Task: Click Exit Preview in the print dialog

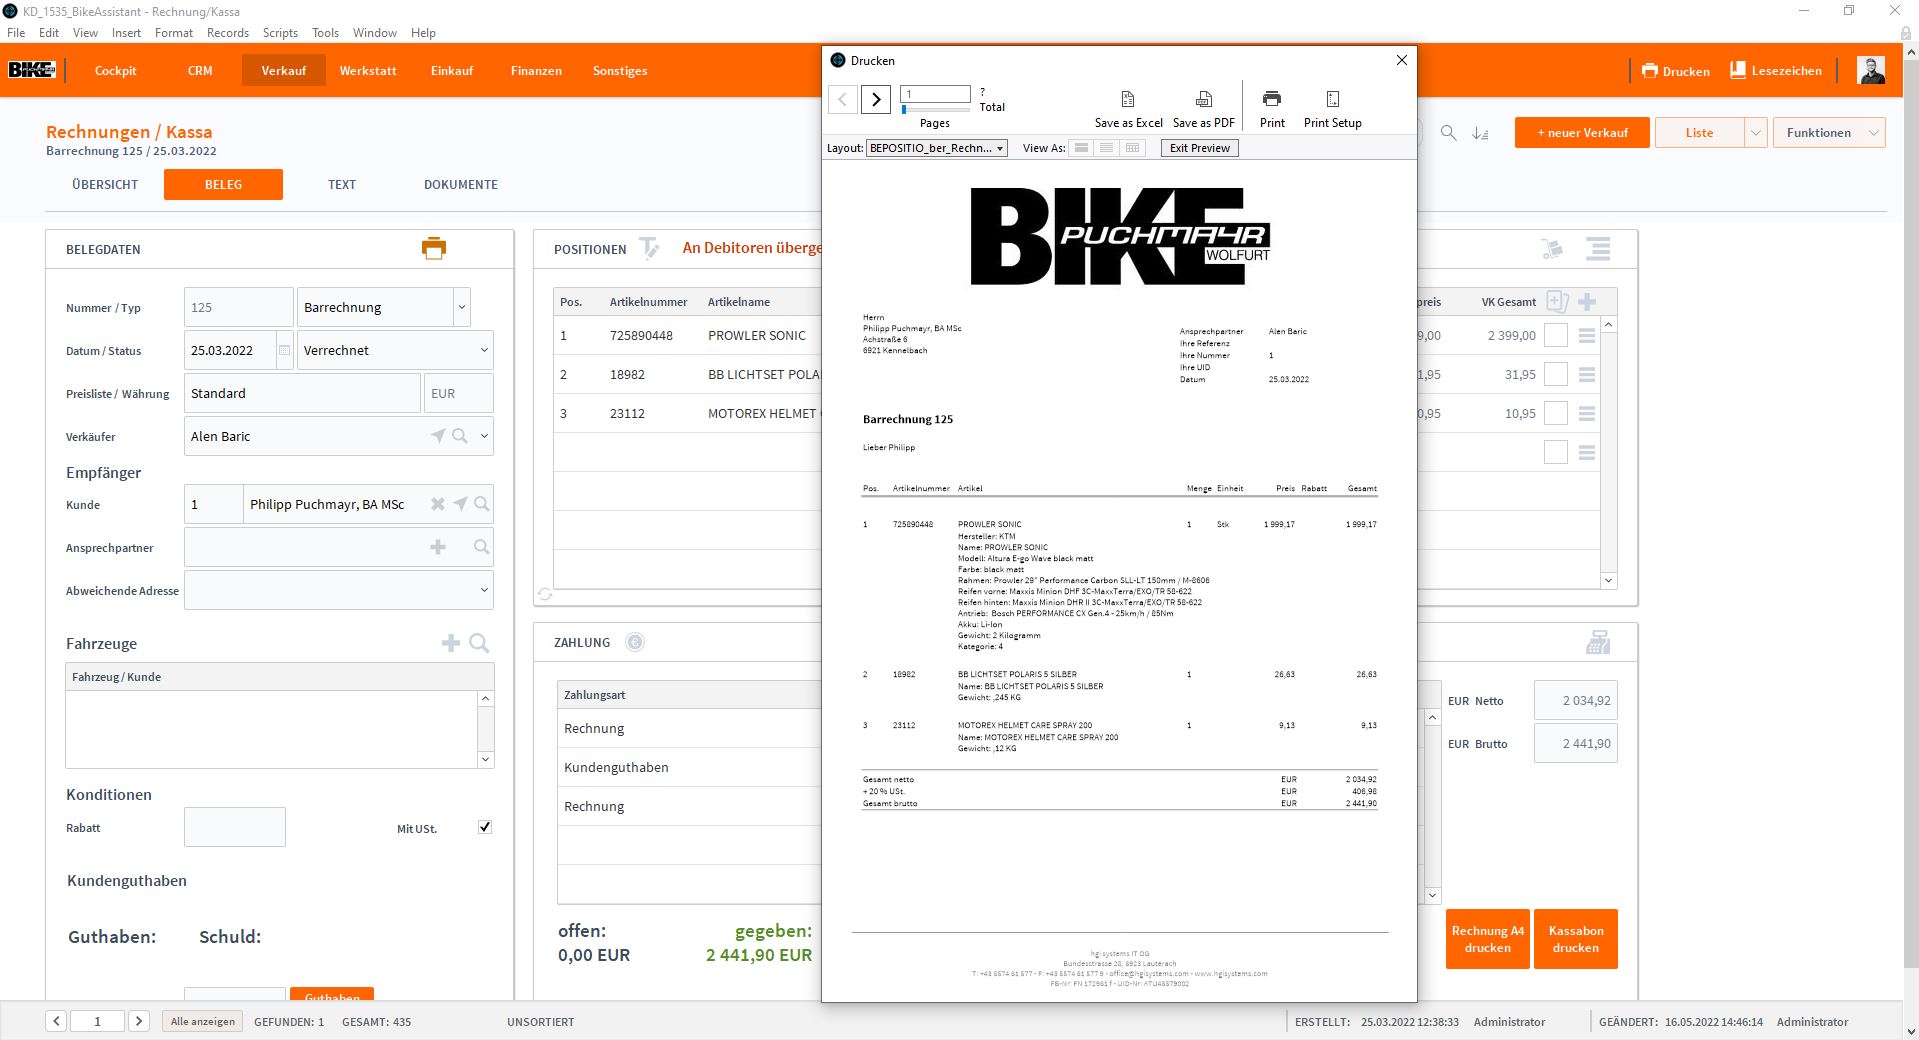Action: pos(1200,148)
